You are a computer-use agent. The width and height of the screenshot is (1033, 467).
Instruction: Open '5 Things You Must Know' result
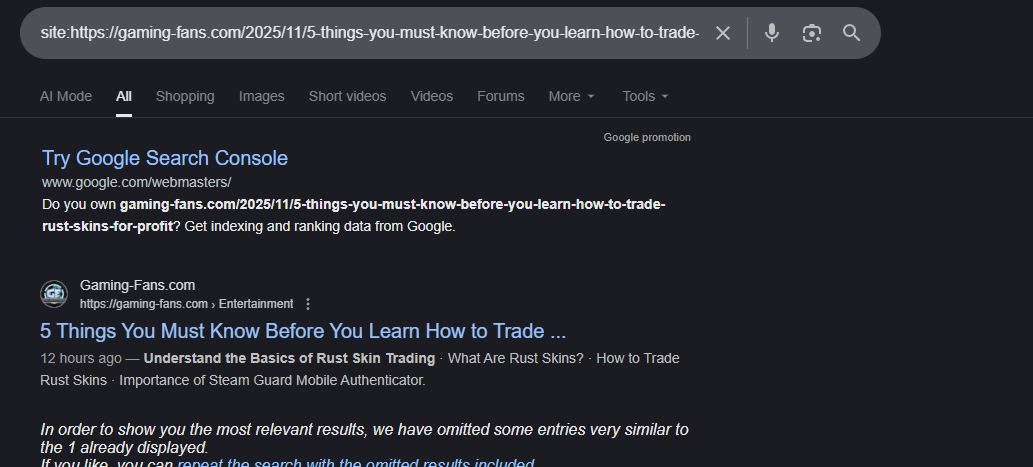point(303,331)
